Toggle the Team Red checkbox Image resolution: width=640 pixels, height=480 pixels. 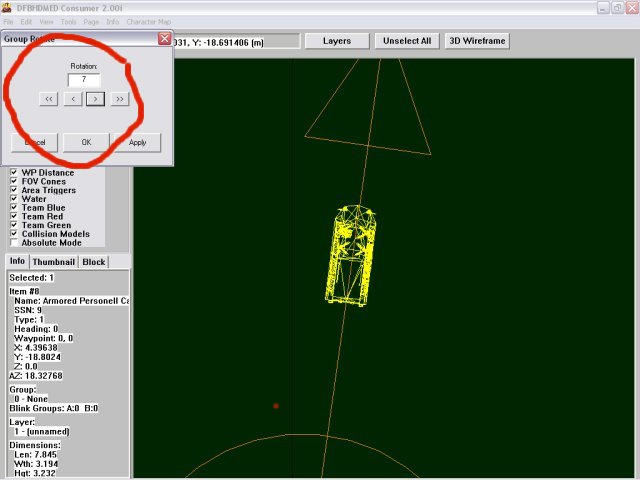(x=14, y=217)
